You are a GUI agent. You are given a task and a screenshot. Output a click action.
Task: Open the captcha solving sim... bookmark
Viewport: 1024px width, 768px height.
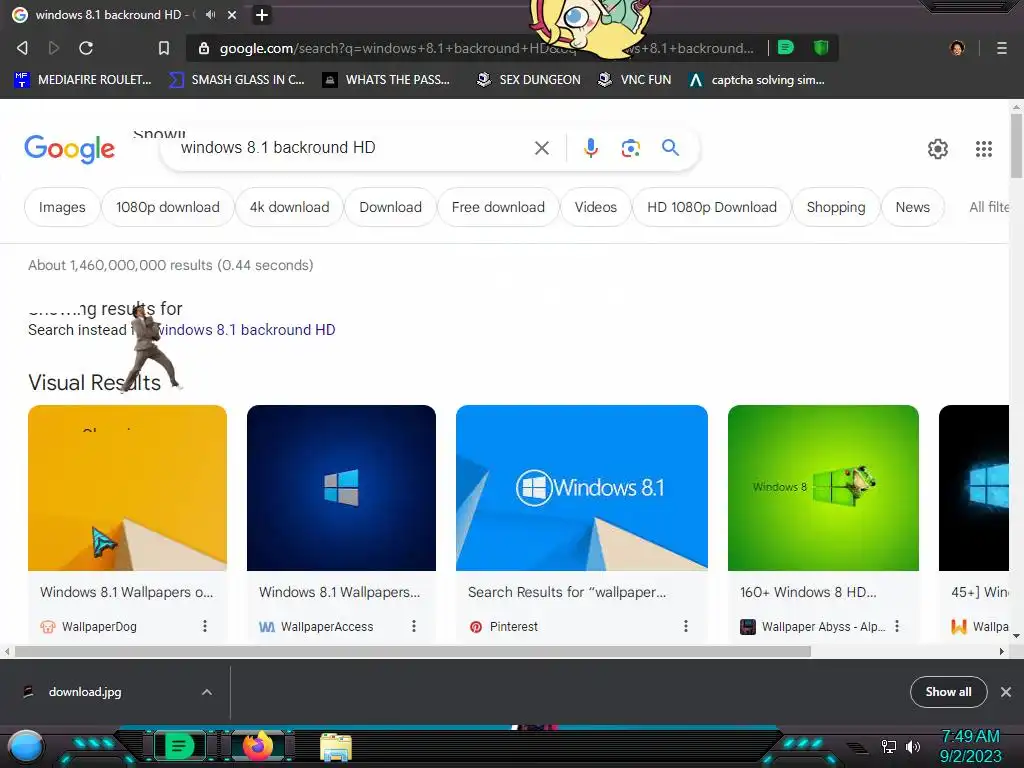click(757, 80)
